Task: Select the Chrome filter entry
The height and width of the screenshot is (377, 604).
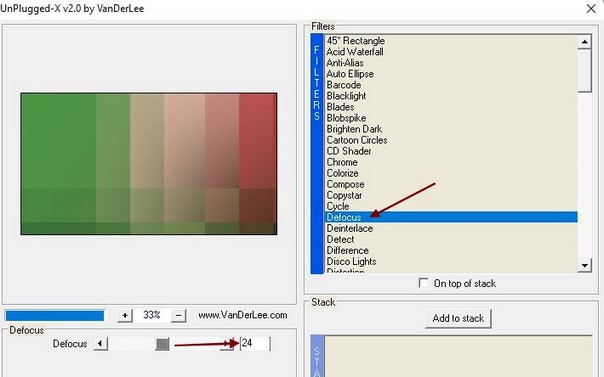Action: [342, 162]
